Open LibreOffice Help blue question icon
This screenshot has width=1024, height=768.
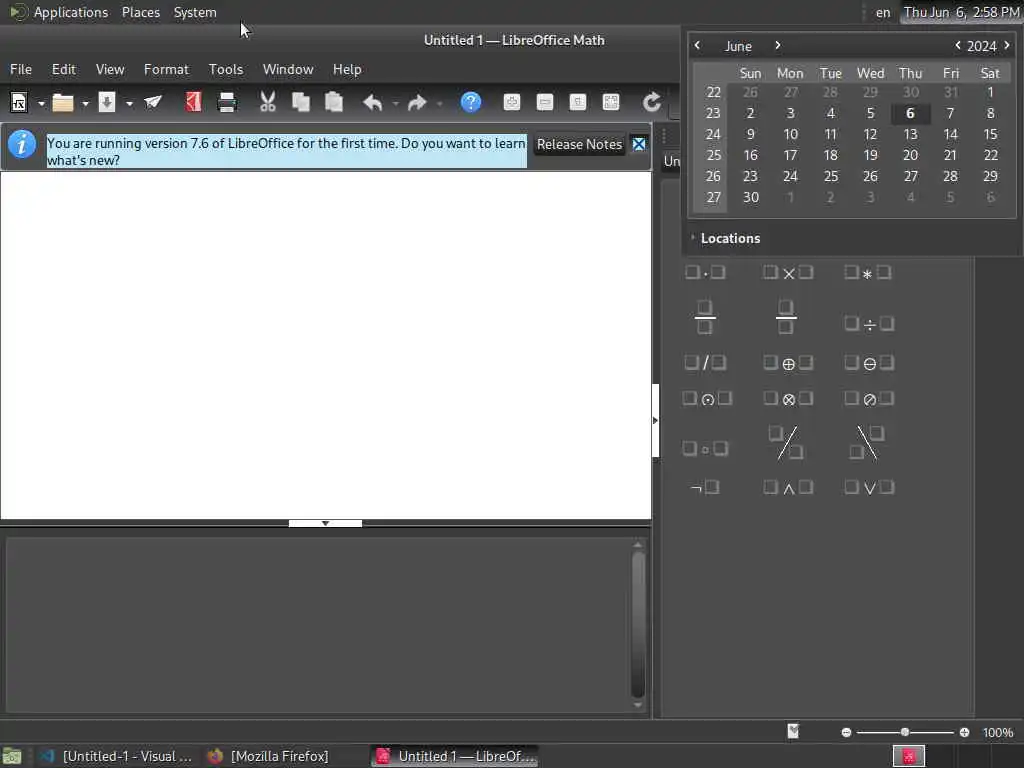(x=471, y=102)
